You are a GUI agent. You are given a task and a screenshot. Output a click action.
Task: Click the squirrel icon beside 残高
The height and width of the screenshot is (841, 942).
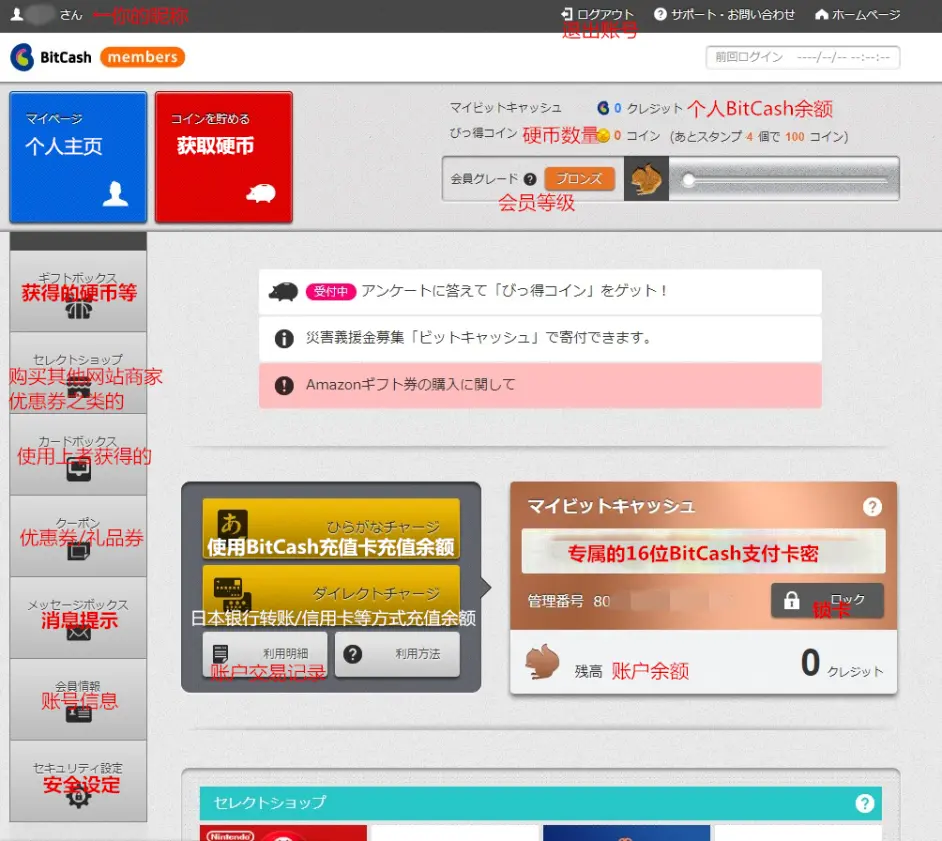click(x=542, y=663)
